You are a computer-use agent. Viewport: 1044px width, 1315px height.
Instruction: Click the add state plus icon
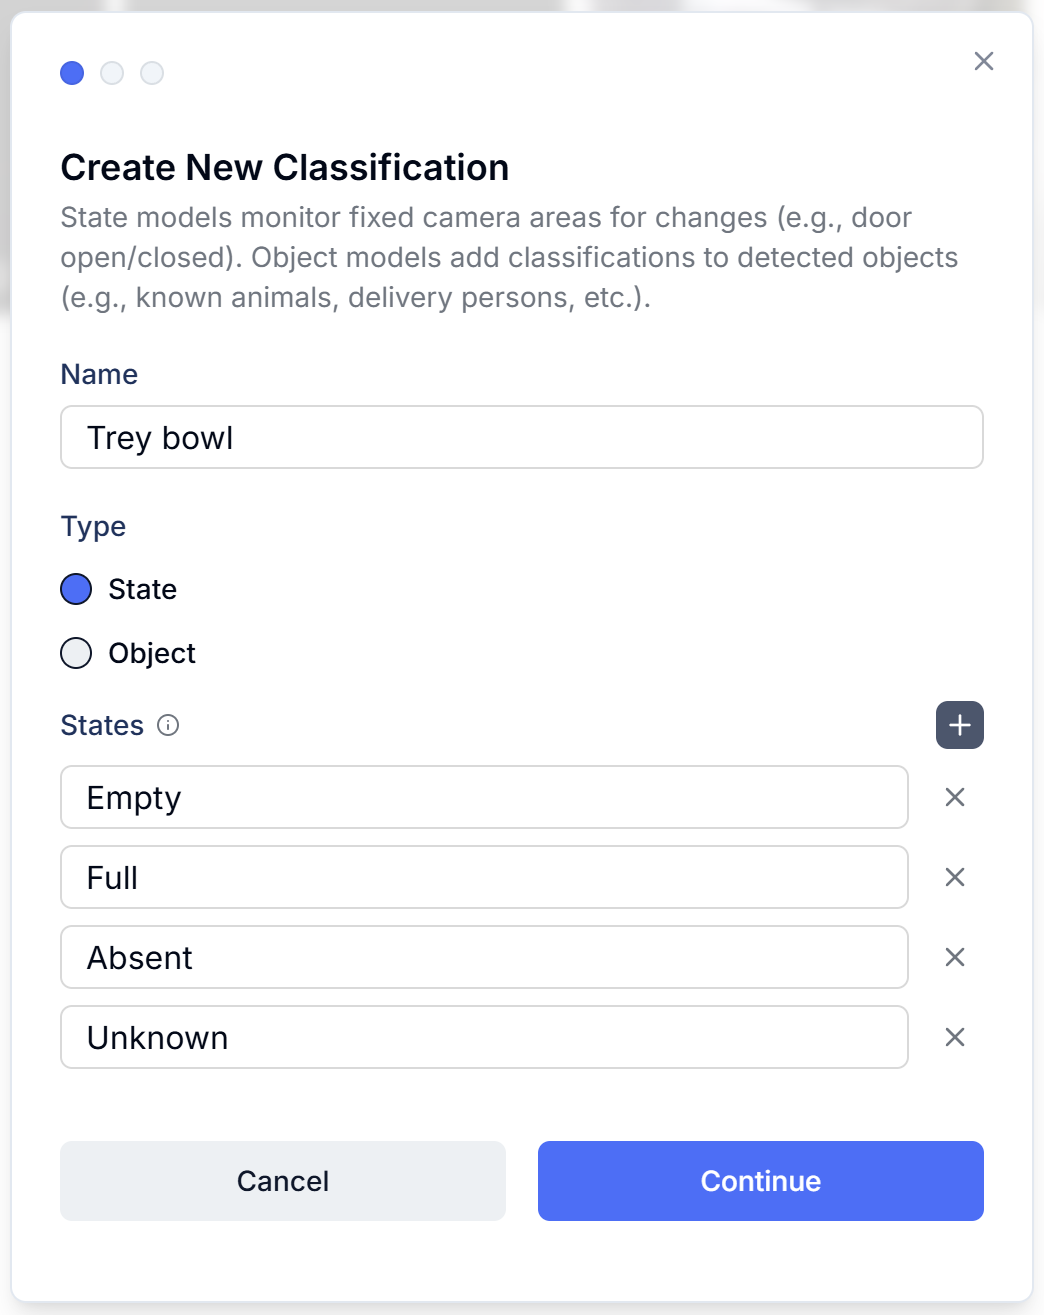coord(959,724)
